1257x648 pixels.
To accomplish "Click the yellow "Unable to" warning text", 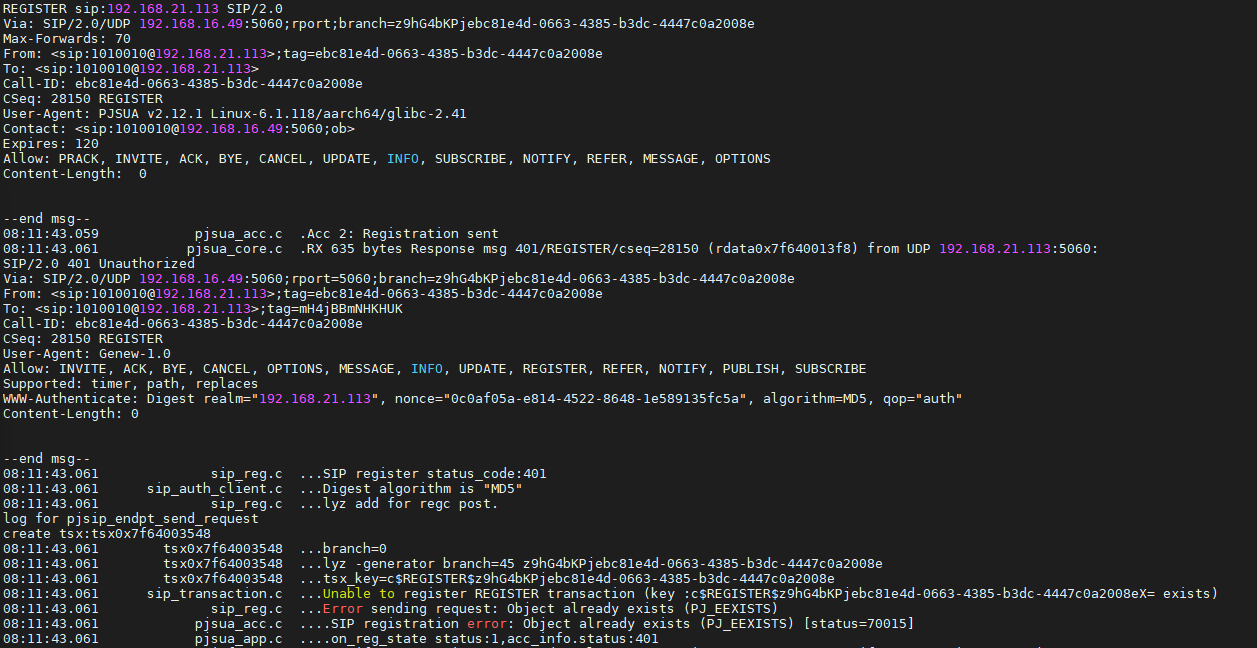I will tap(358, 594).
